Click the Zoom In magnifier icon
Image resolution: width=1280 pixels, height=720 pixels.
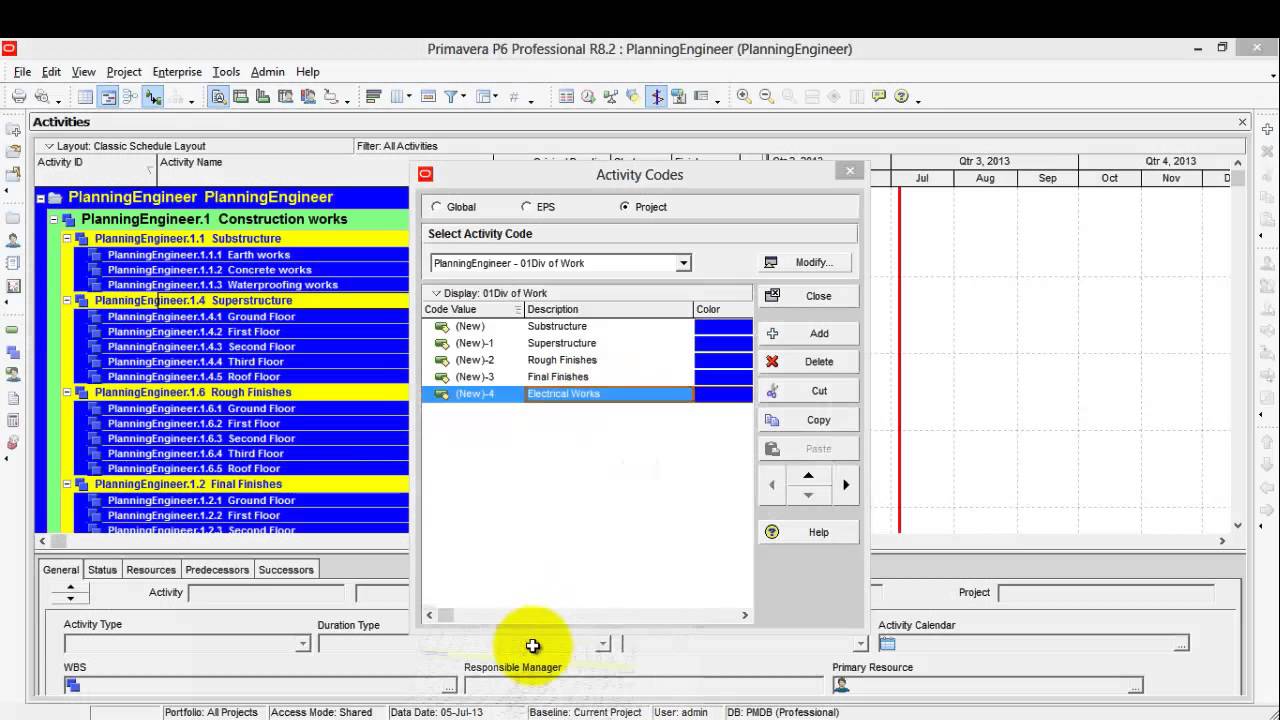[x=744, y=97]
